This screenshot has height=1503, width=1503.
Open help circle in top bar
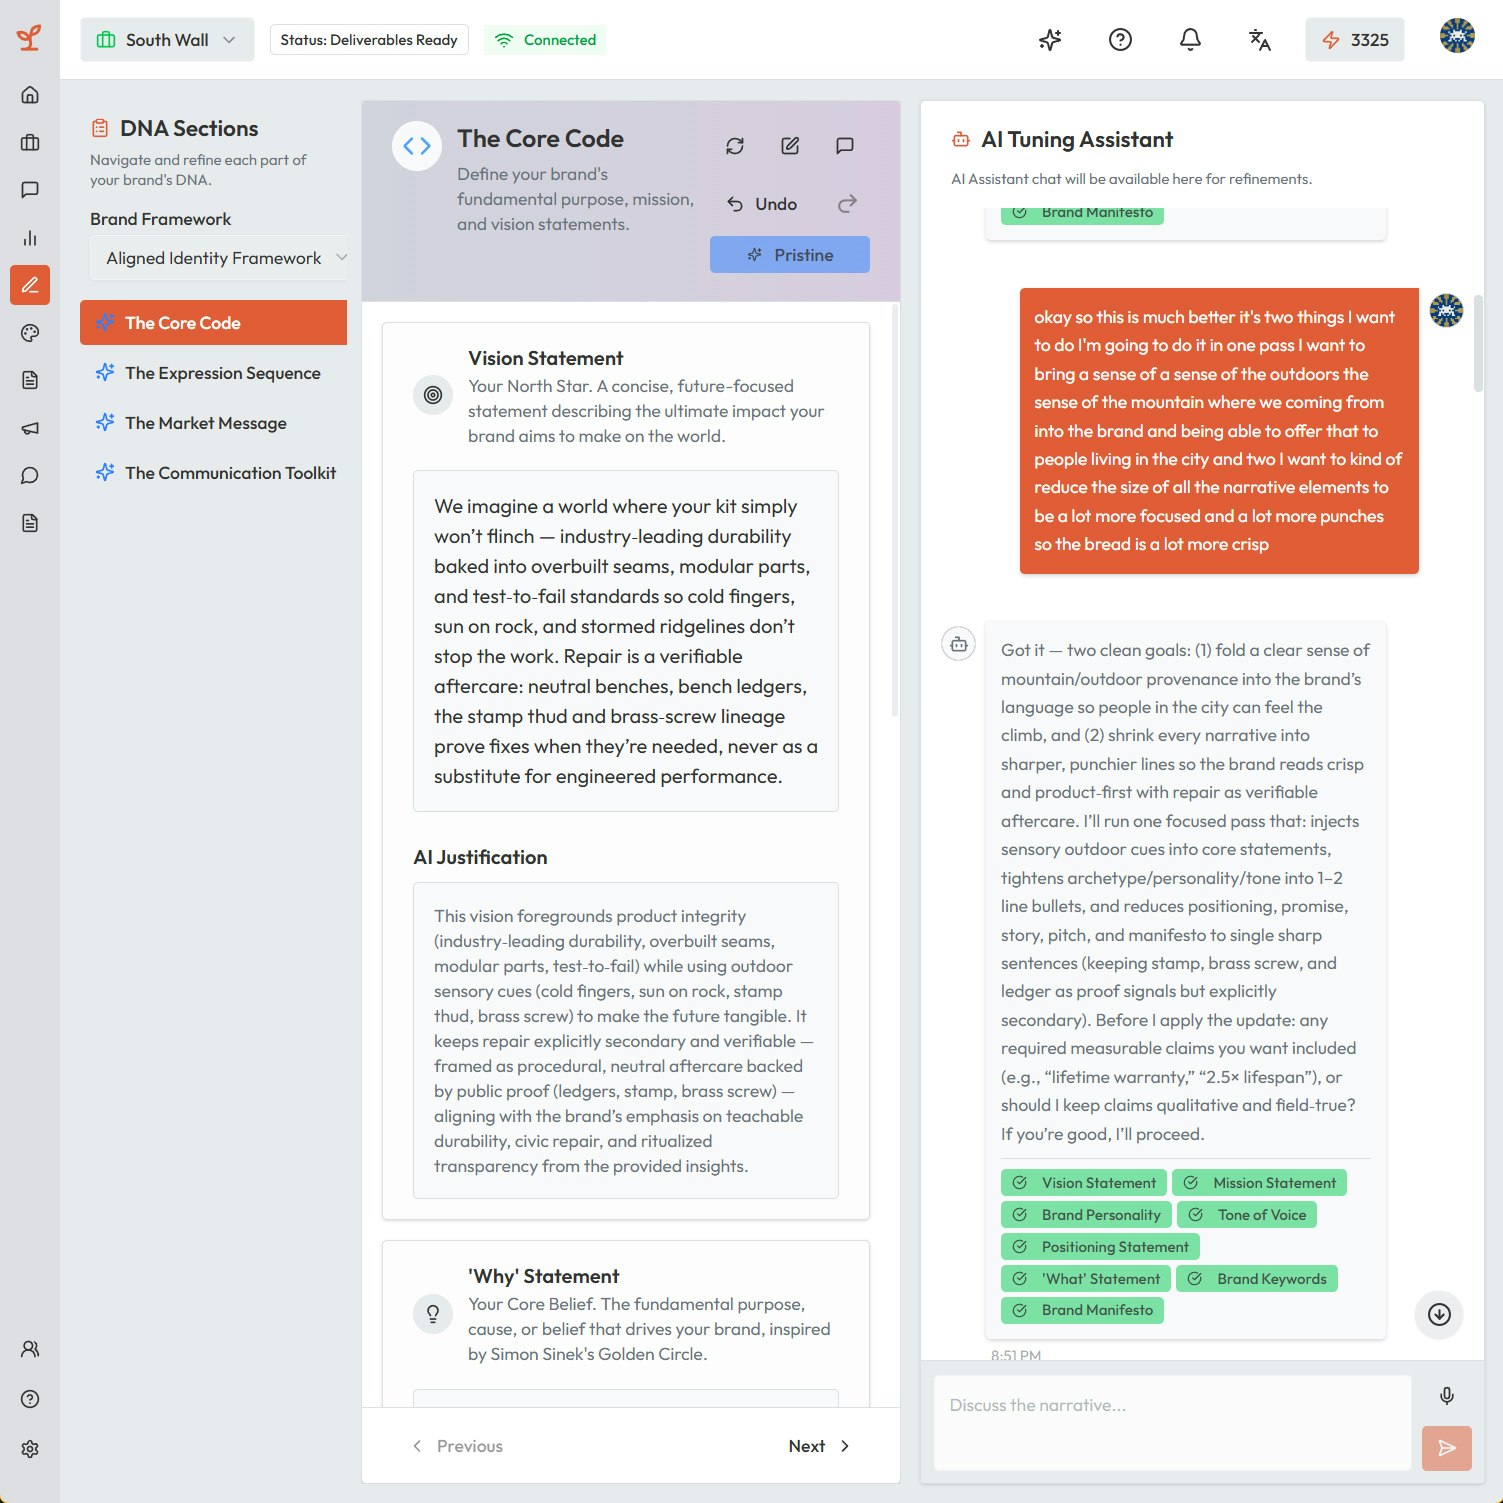point(1120,40)
